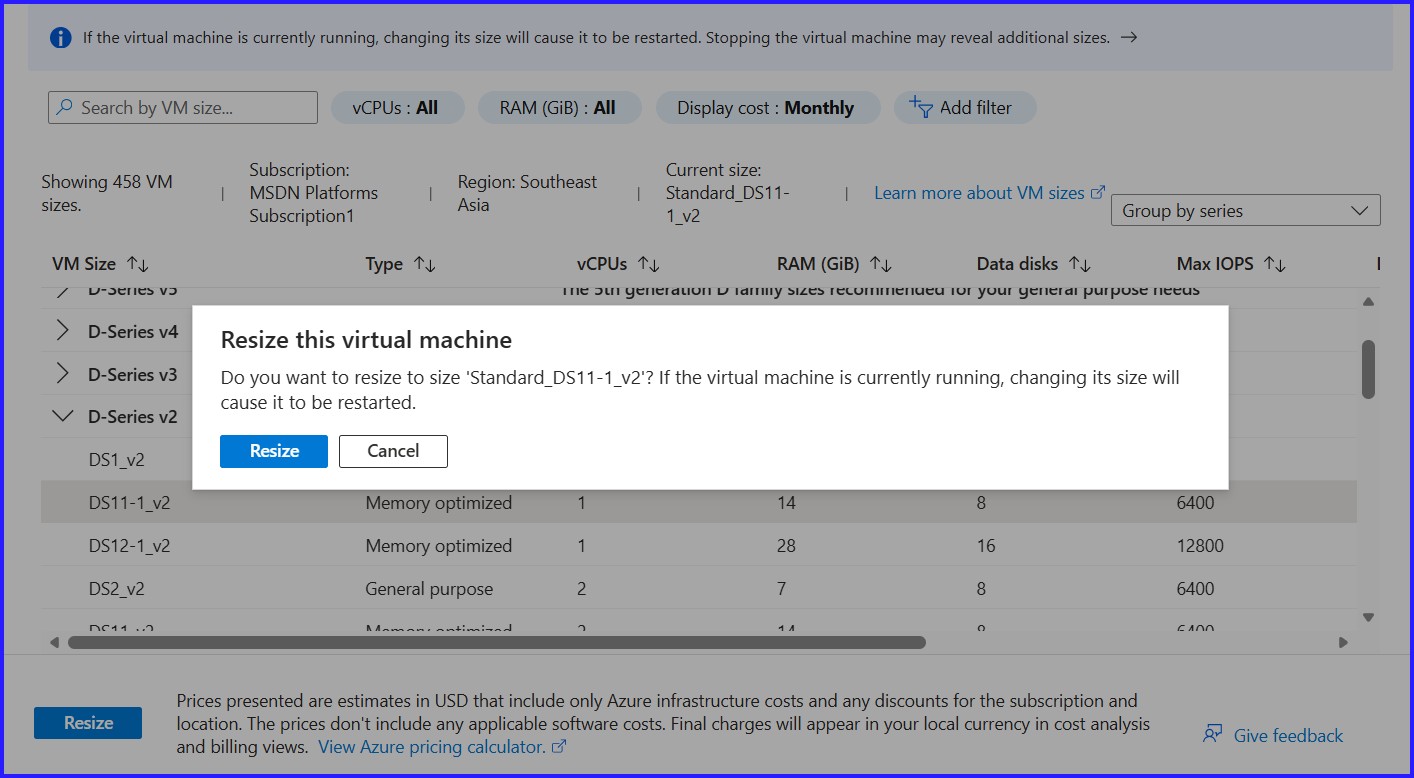
Task: Click the horizontal scrollbar thumb
Action: pos(496,642)
